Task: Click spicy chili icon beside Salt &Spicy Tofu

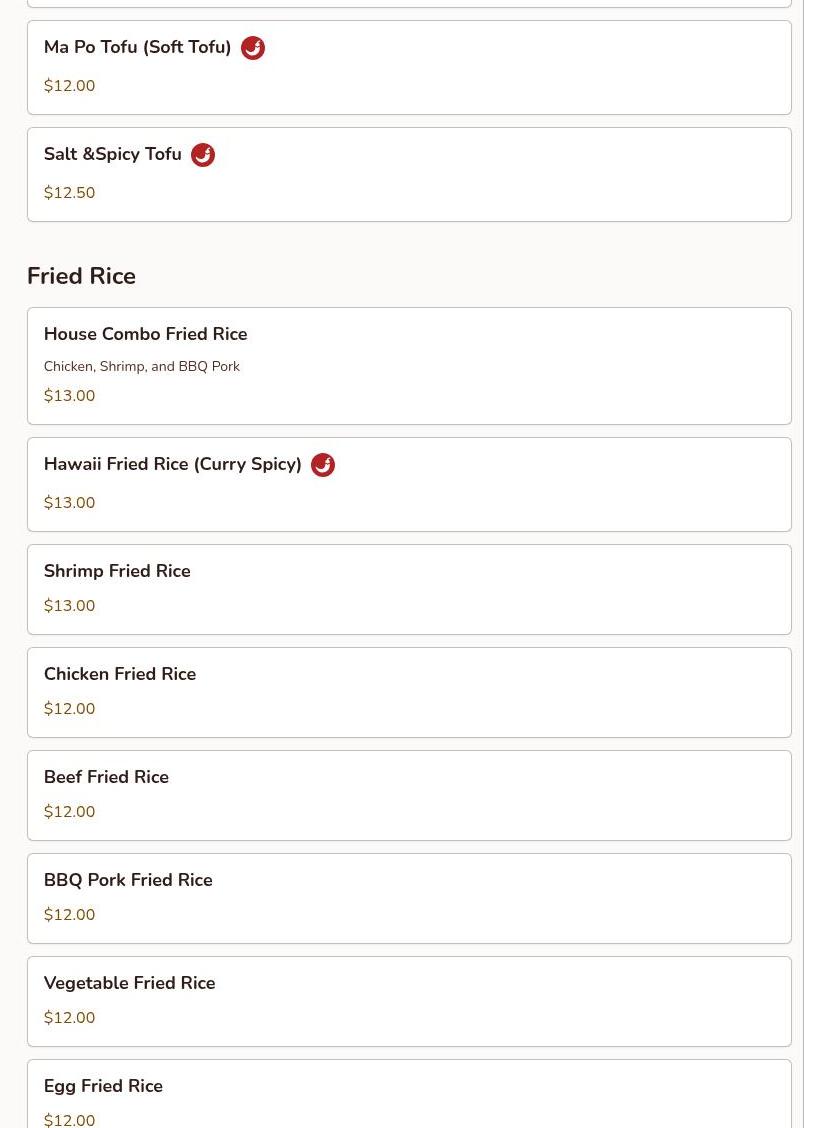Action: tap(203, 155)
